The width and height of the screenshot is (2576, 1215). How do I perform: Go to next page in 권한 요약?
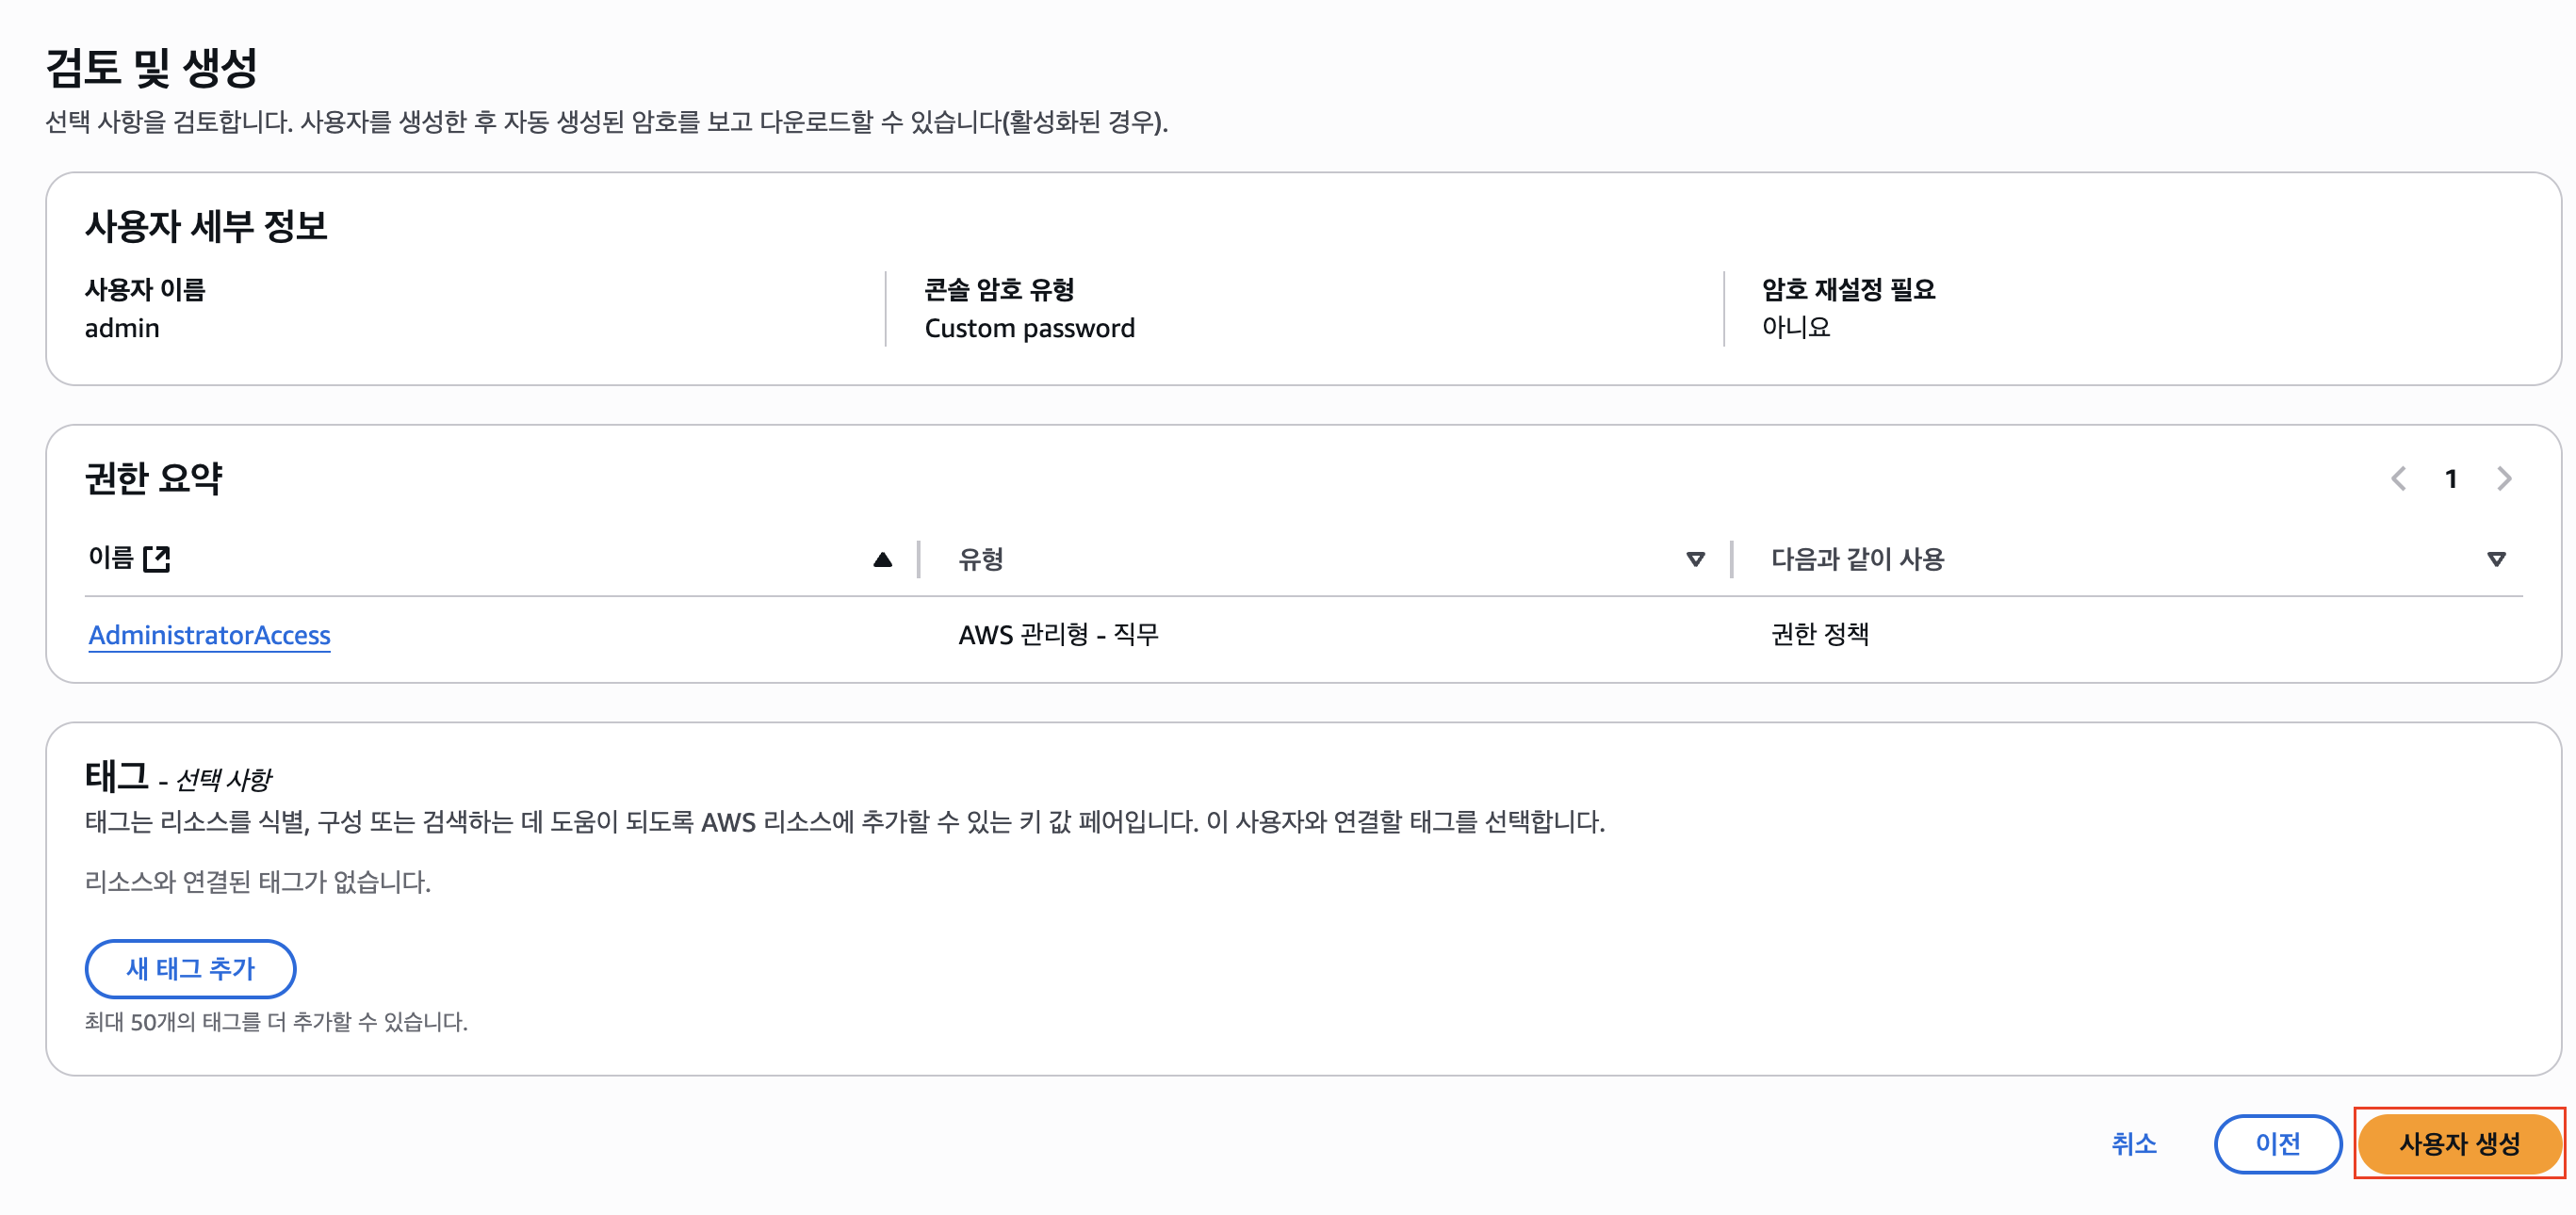(x=2503, y=479)
